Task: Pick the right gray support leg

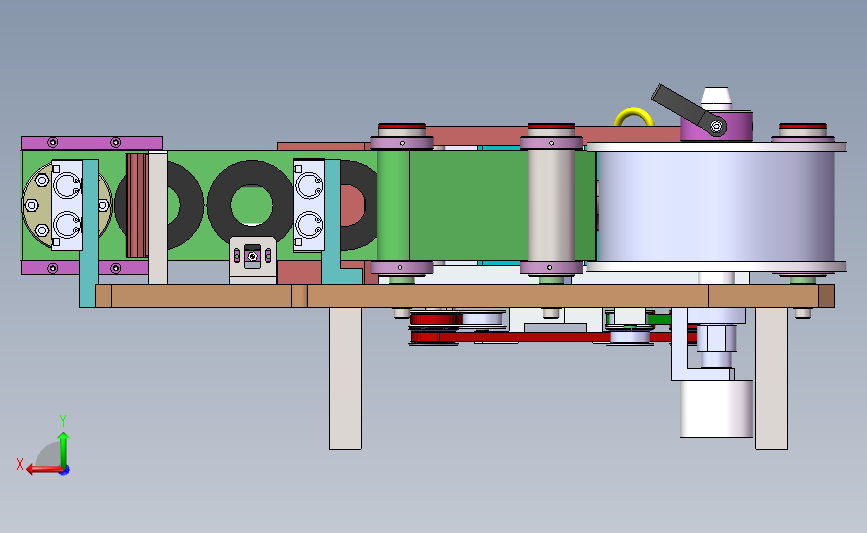Action: click(771, 378)
